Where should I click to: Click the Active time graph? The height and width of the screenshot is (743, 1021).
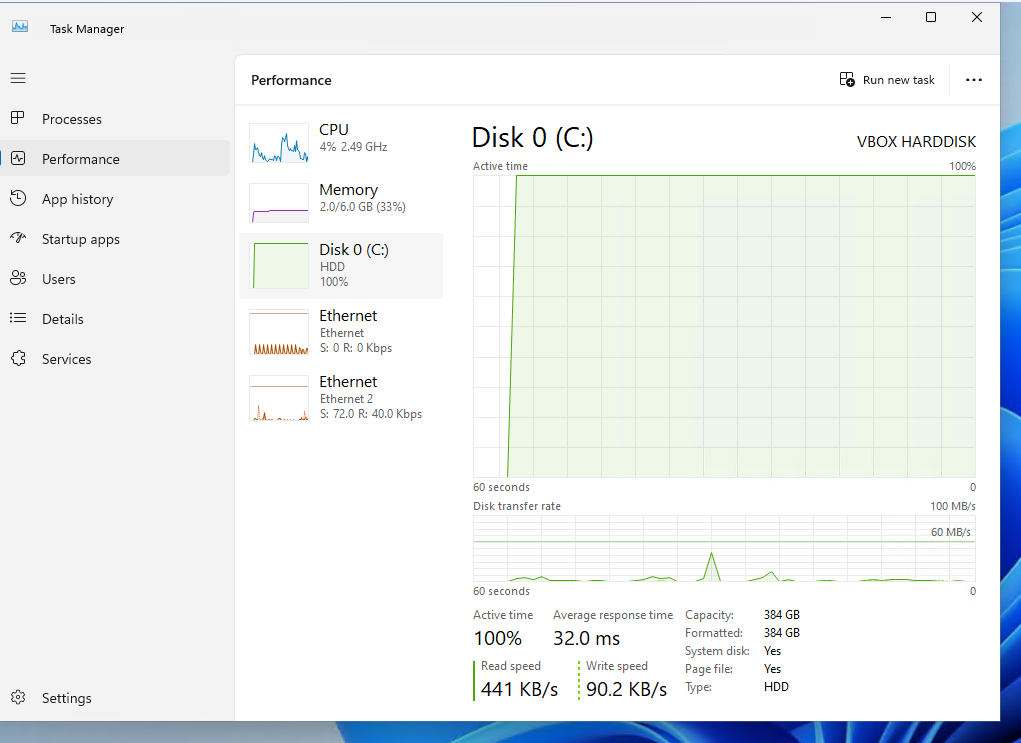pos(724,326)
